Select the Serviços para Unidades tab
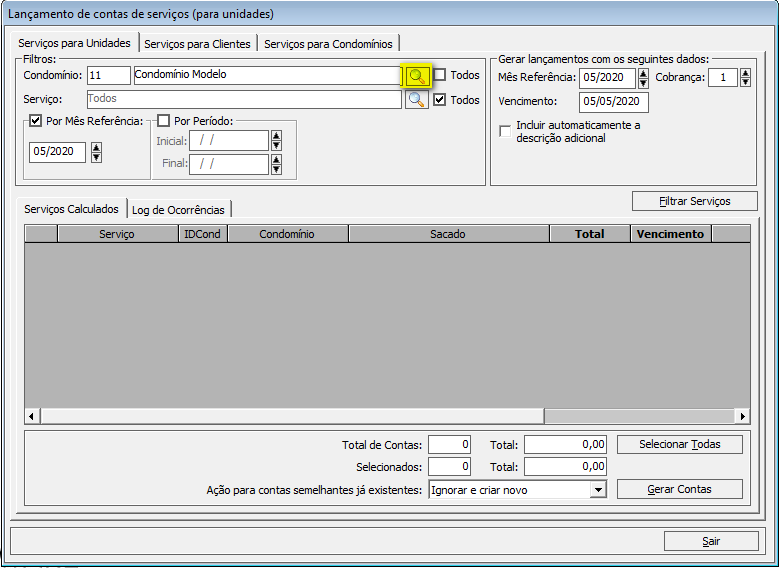The height and width of the screenshot is (570, 781). 75,43
